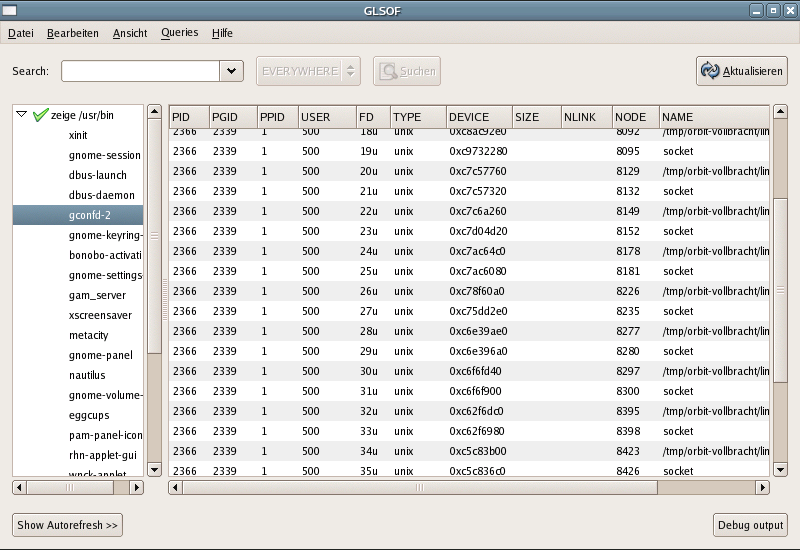
Task: Click inside the Search text field
Action: [140, 71]
